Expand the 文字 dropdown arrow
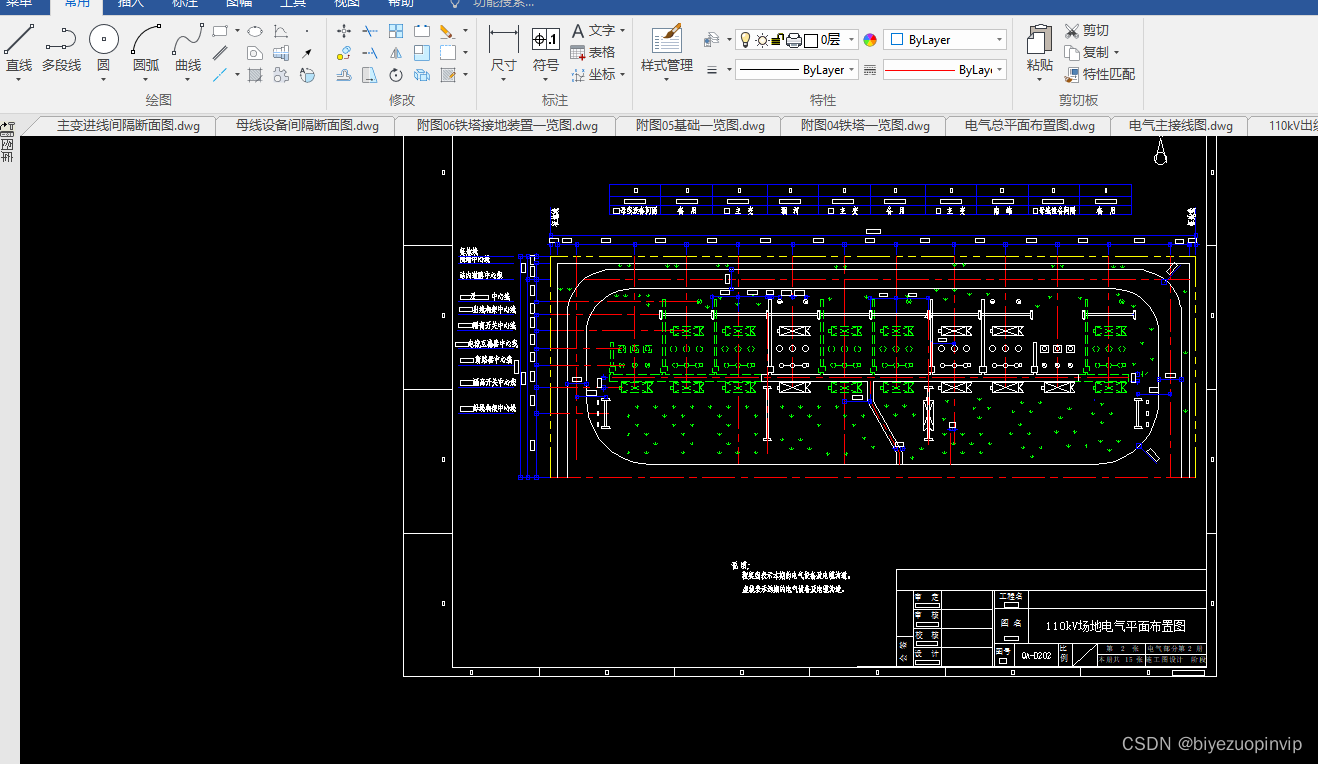The height and width of the screenshot is (764, 1318). (x=622, y=31)
